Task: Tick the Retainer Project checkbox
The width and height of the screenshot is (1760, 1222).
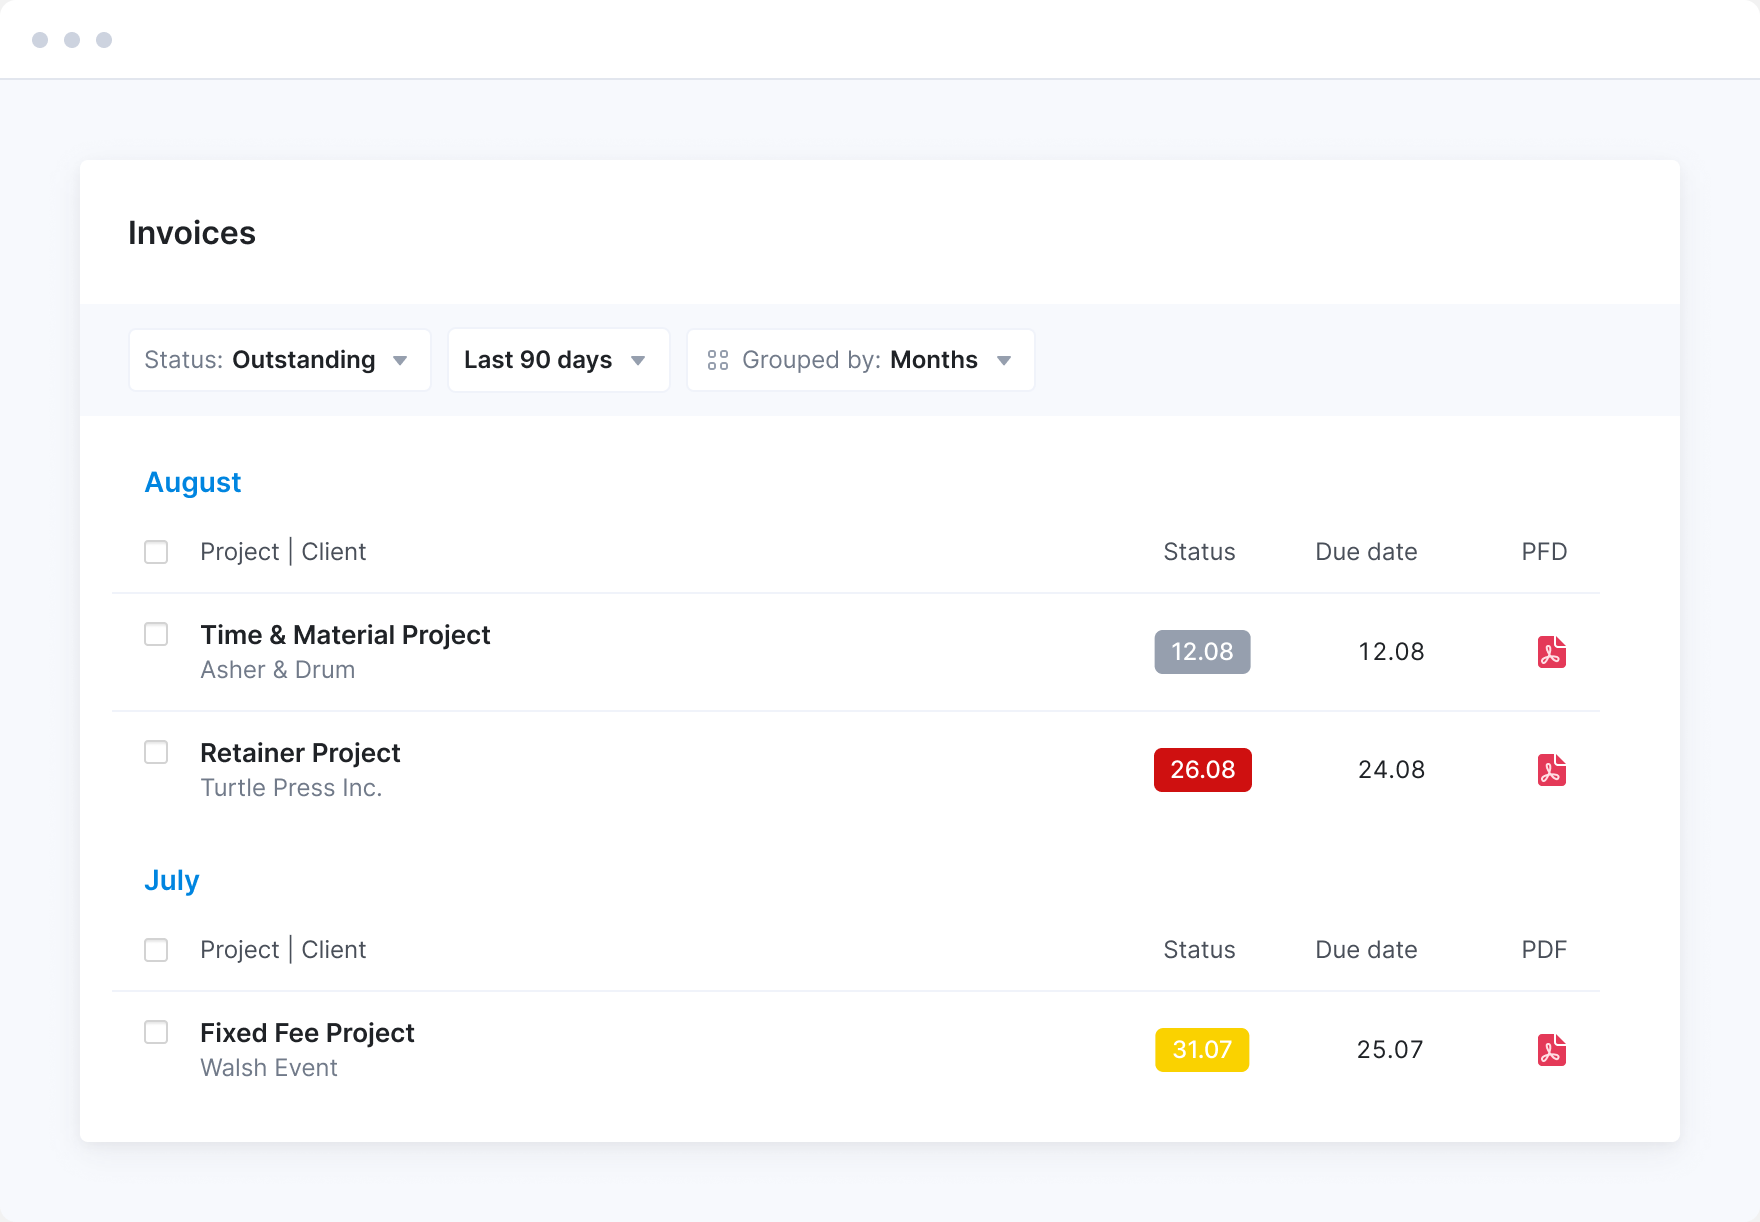Action: (x=156, y=752)
